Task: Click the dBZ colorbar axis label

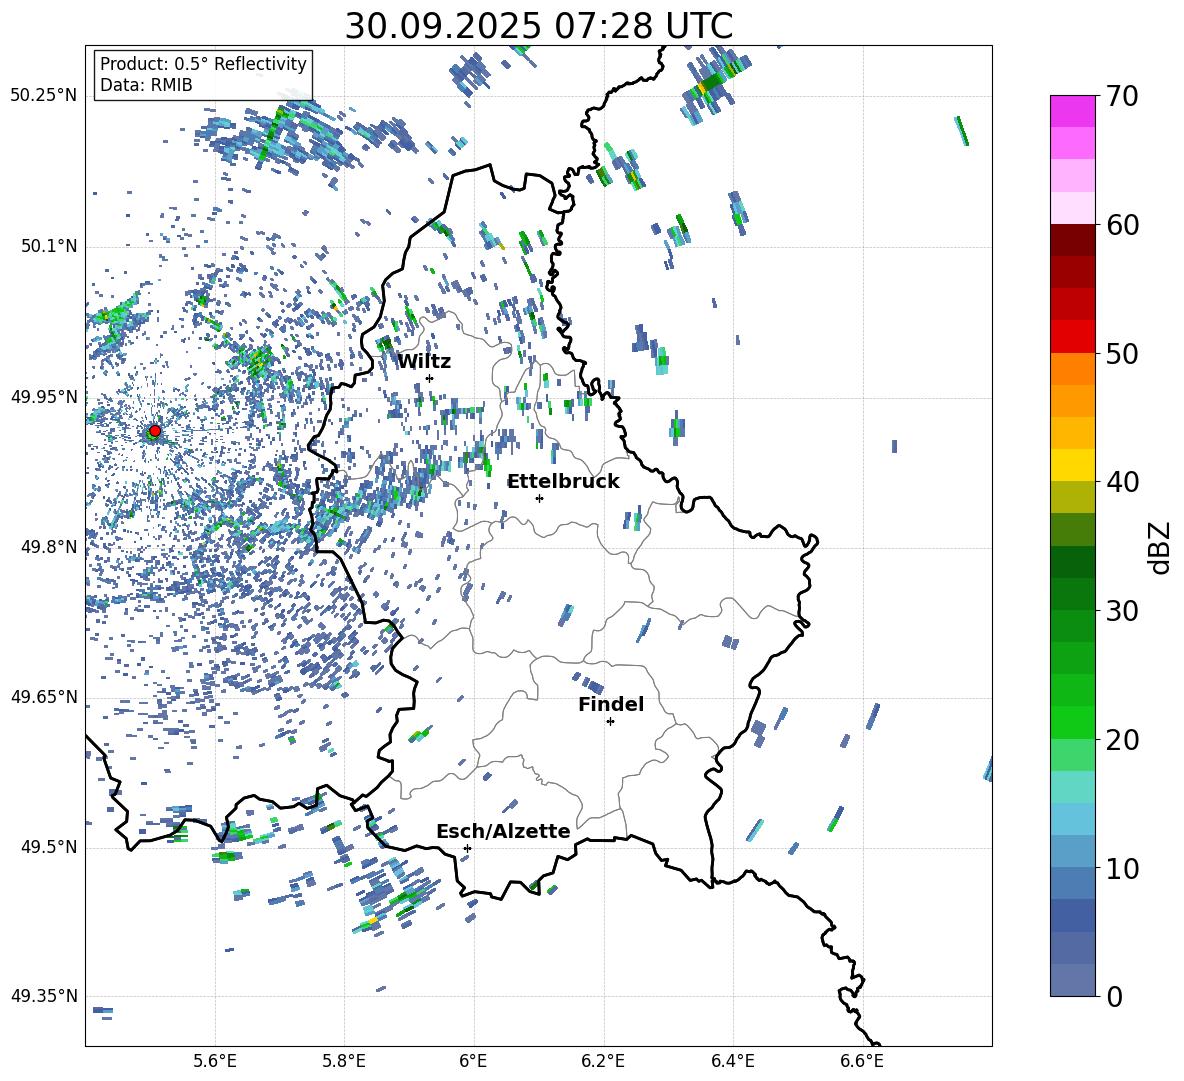Action: [x=1159, y=548]
